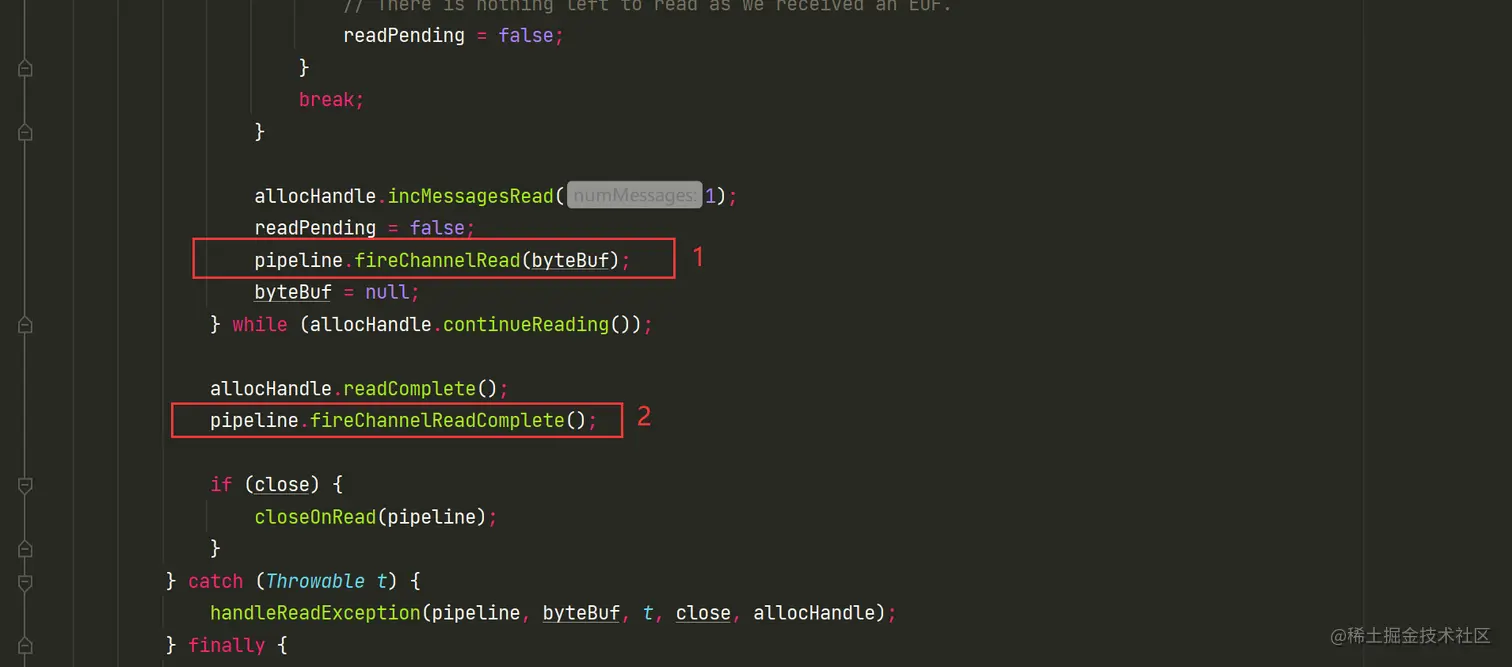Collapse the fold marker at '} catch (Throwable t)'
The height and width of the screenshot is (667, 1512).
(x=25, y=581)
